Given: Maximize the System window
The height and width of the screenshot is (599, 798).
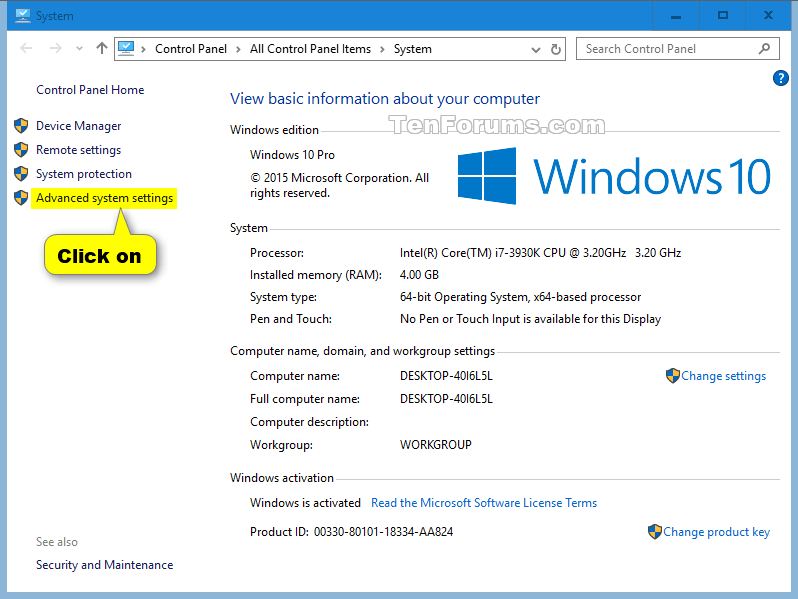Looking at the screenshot, I should coord(722,16).
